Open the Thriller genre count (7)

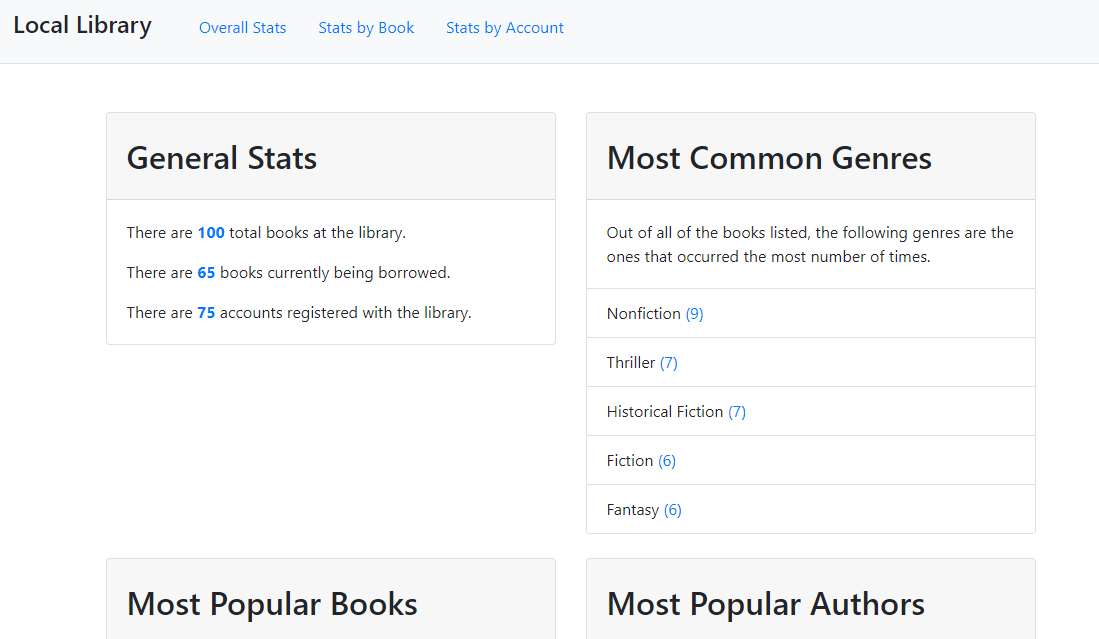coord(670,362)
